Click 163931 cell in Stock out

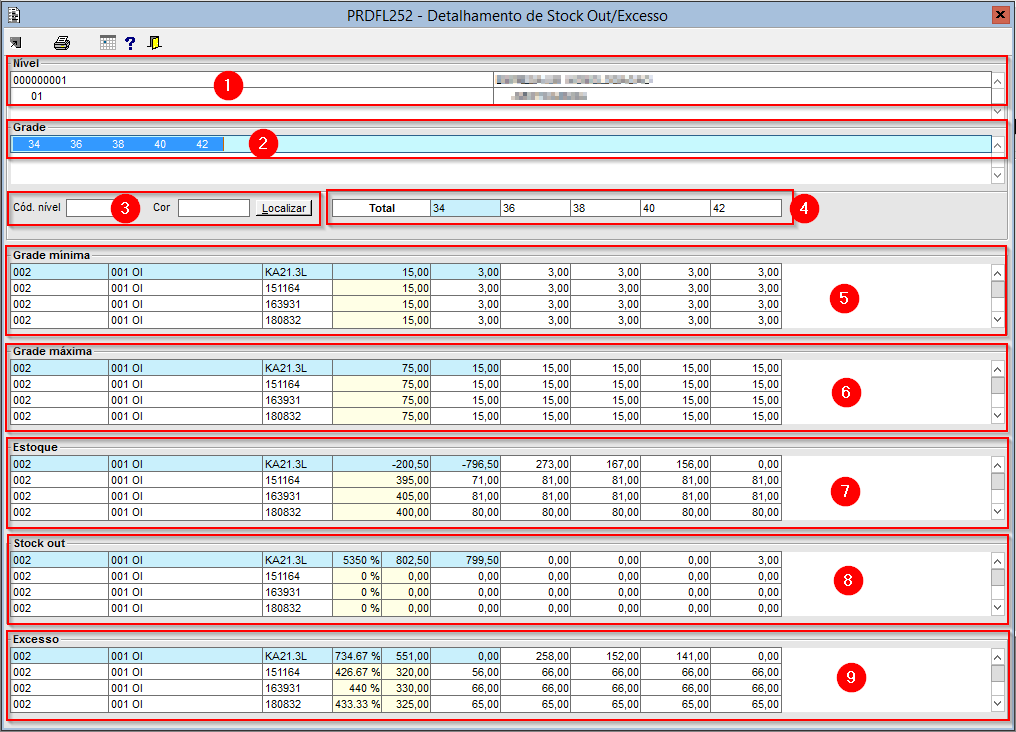click(x=297, y=592)
